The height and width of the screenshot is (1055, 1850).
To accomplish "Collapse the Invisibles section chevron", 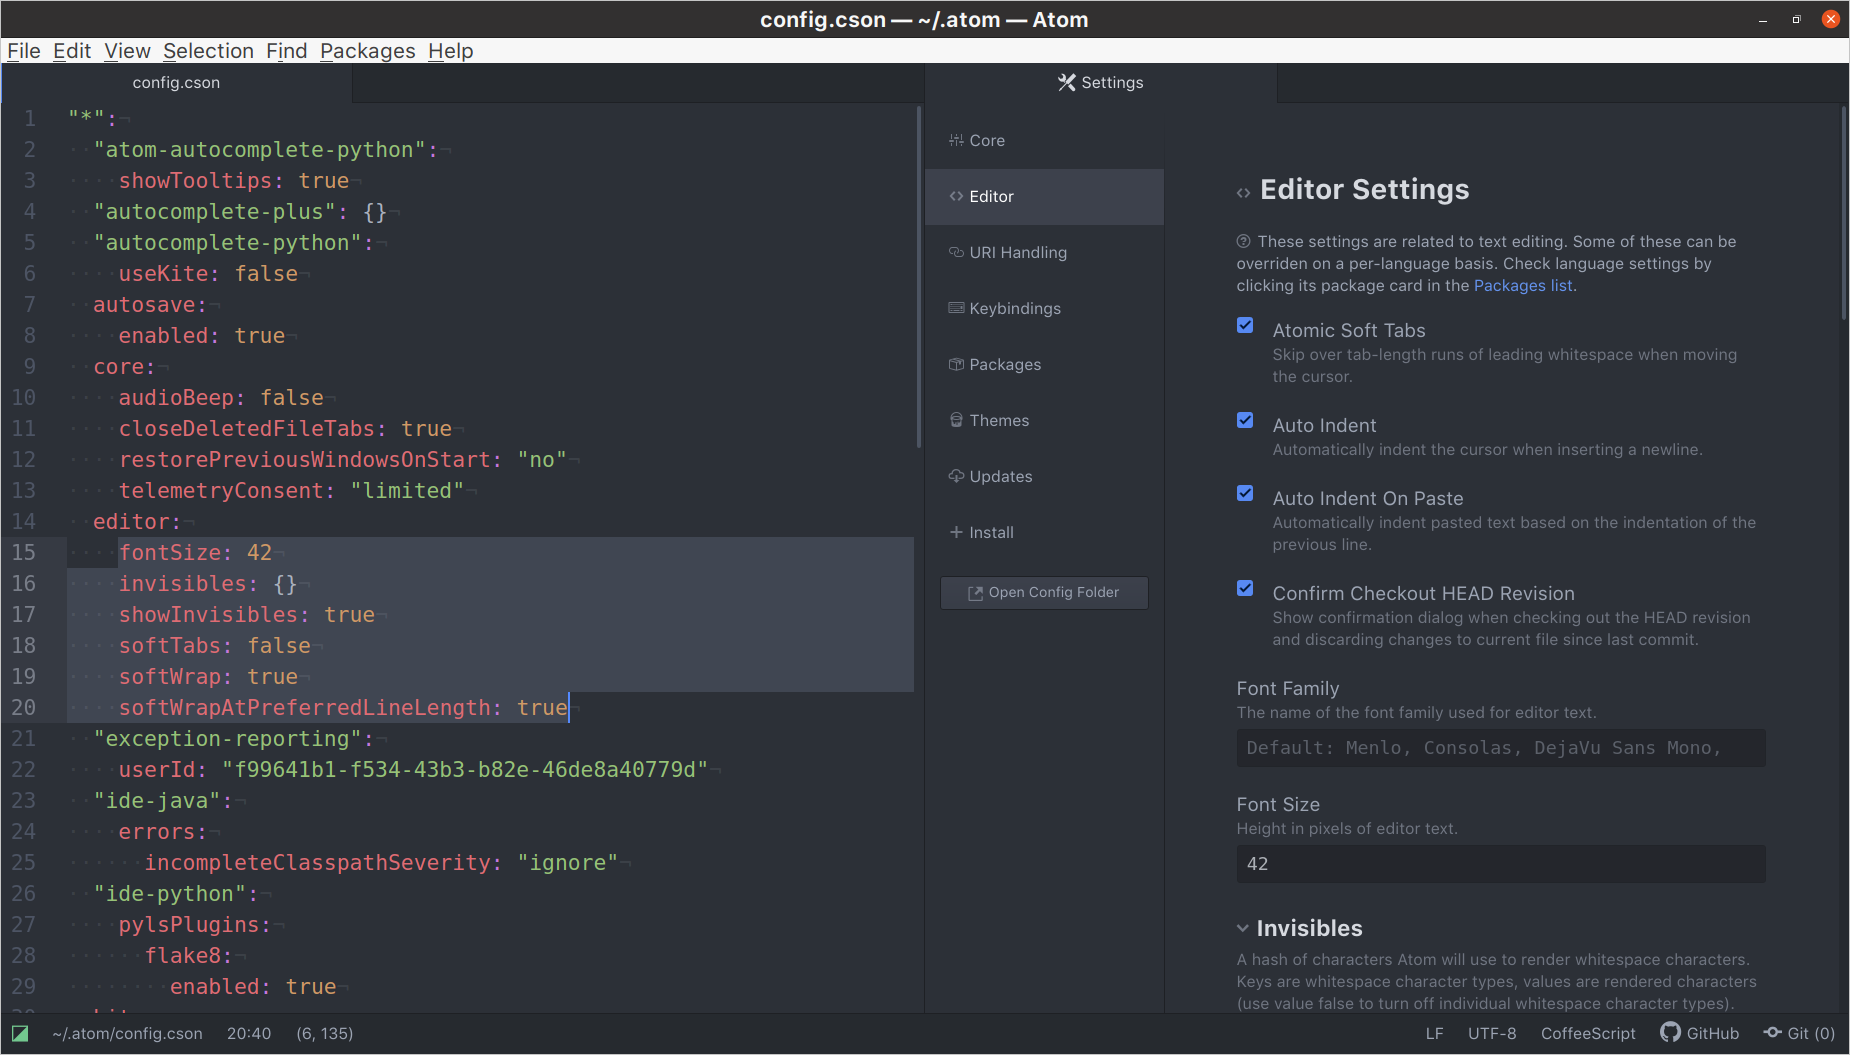I will pyautogui.click(x=1243, y=929).
